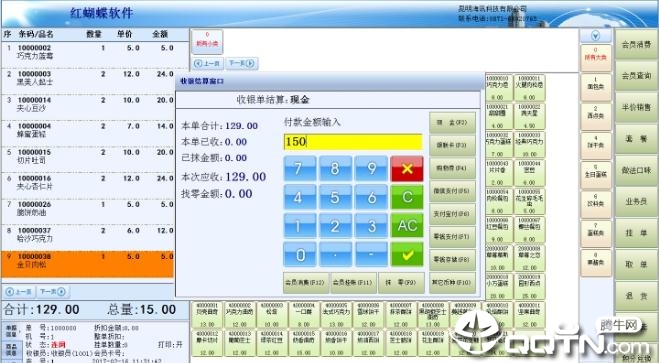Tap the decimal point key on keypad
The width and height of the screenshot is (659, 363).
(335, 255)
